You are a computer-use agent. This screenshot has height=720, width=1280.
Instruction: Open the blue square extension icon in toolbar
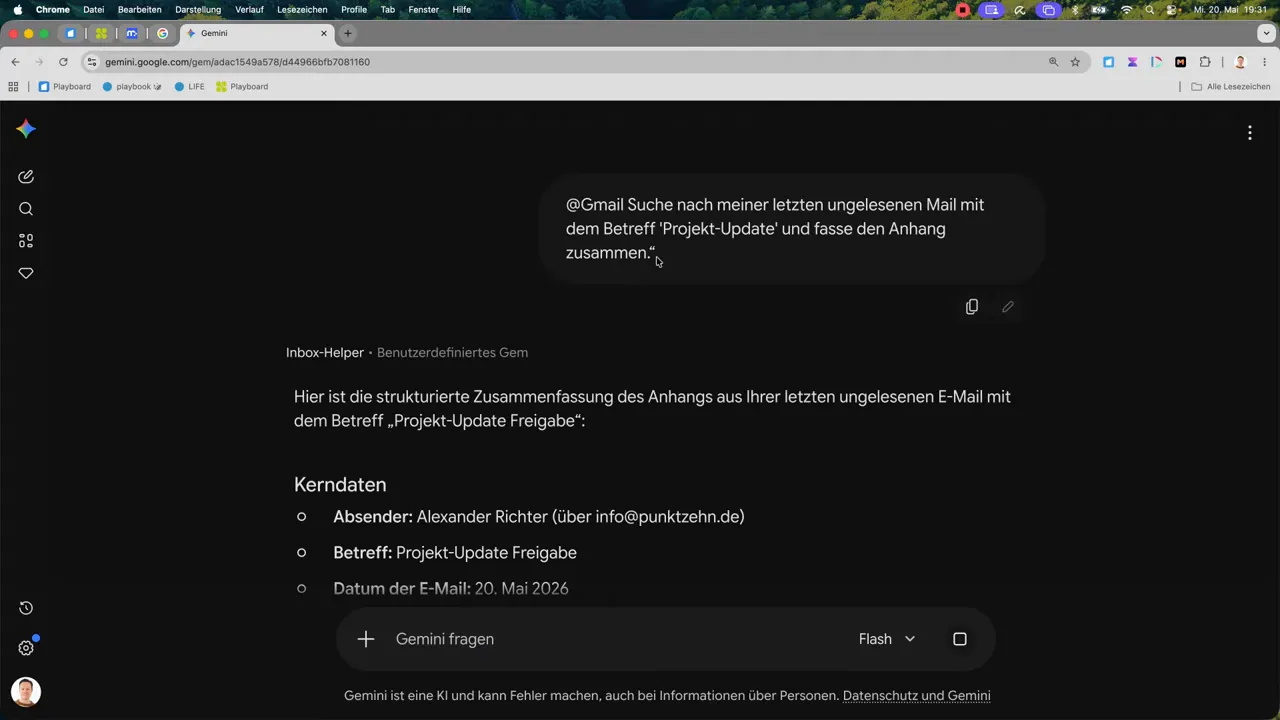click(x=1108, y=62)
